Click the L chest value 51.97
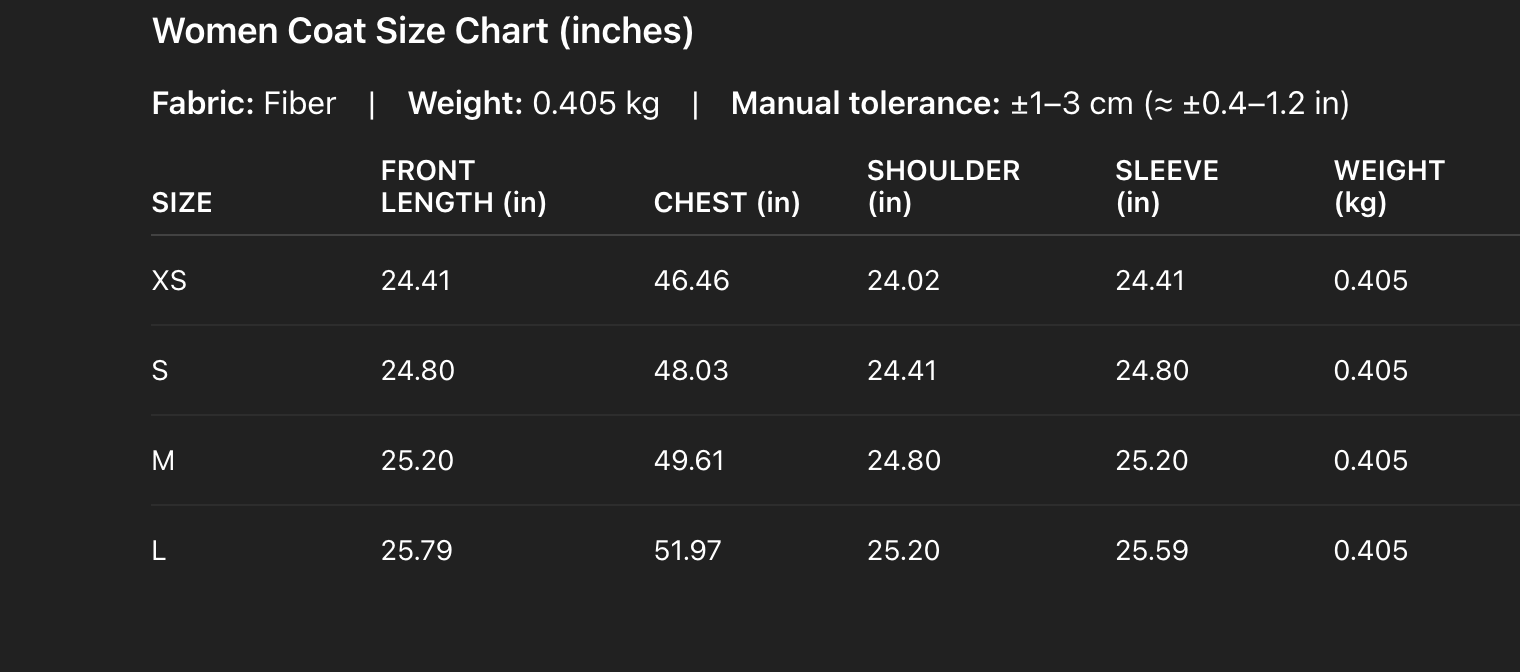Screen dimensions: 1520x672 pos(687,551)
